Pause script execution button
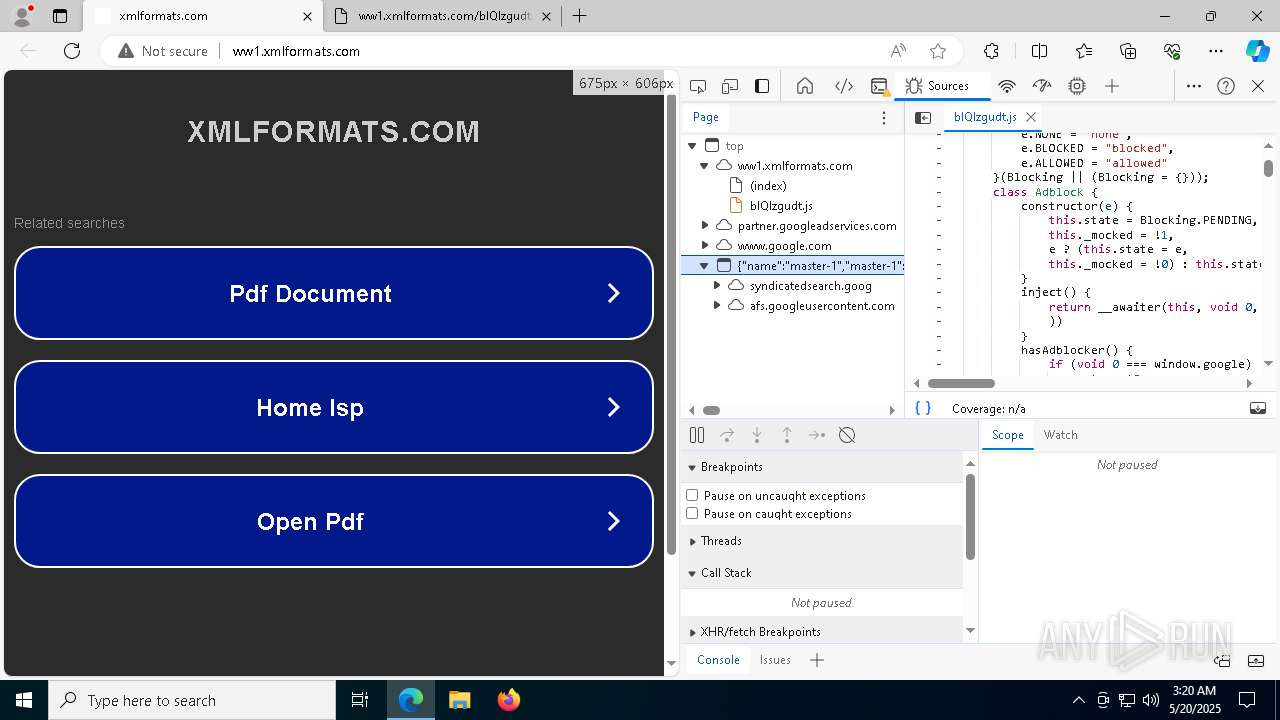The height and width of the screenshot is (720, 1280). pos(697,435)
